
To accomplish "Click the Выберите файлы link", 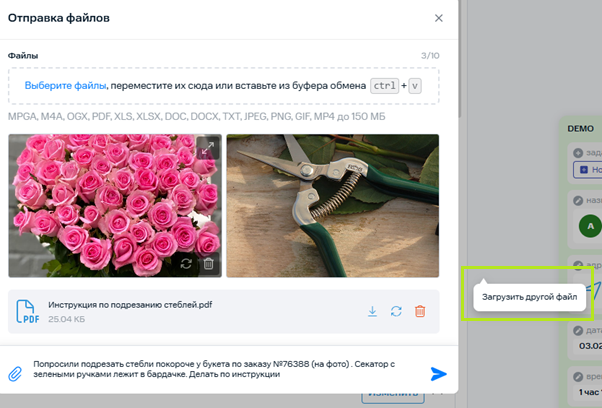I will click(x=66, y=85).
